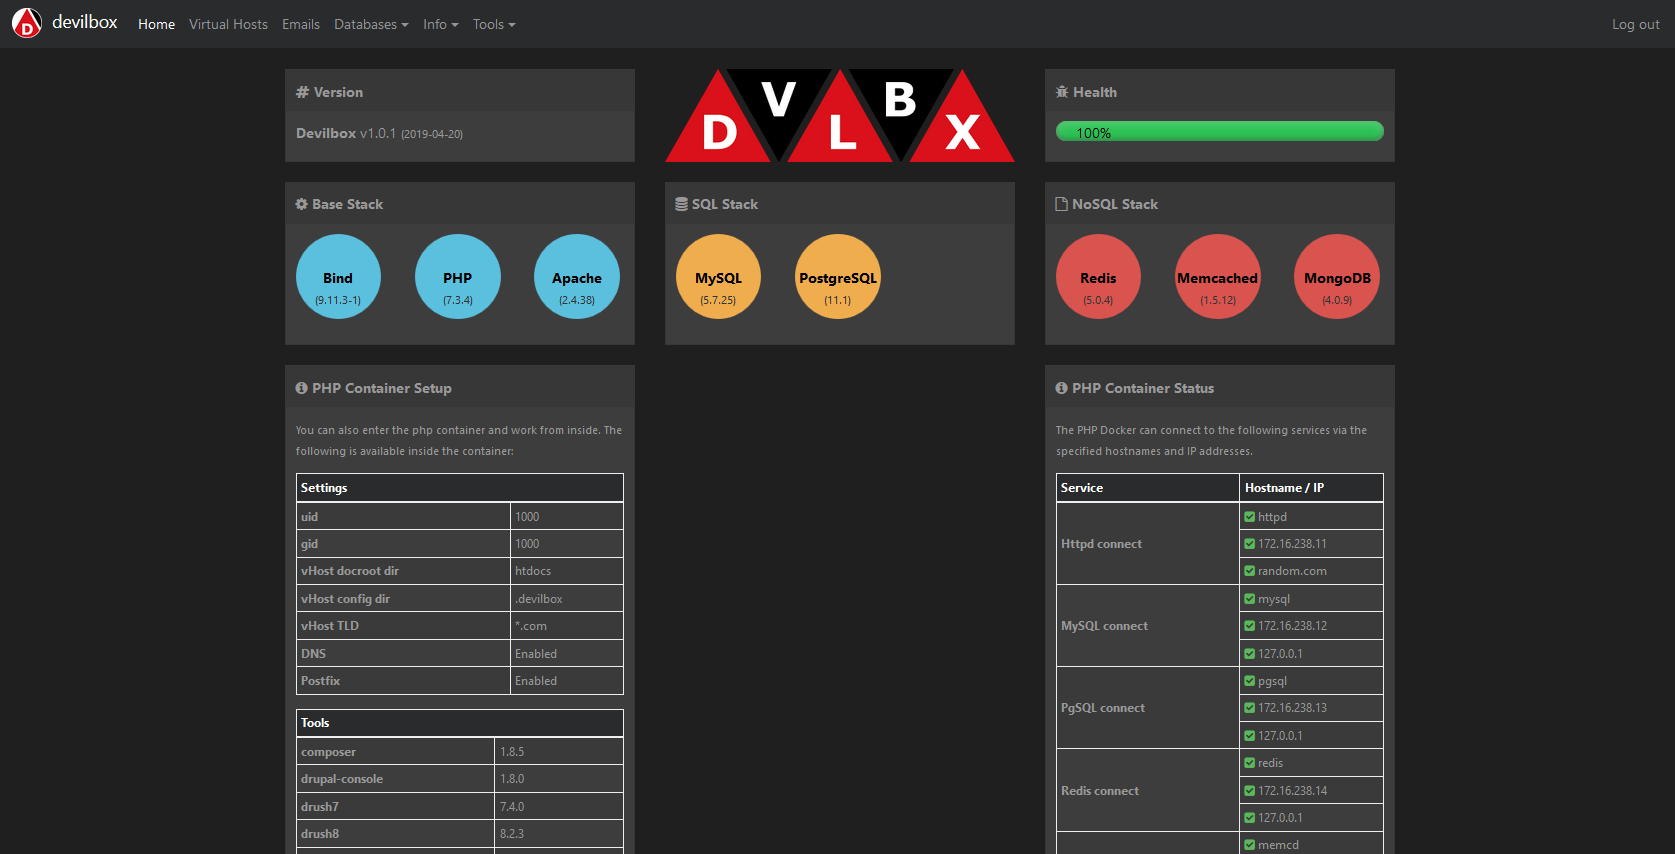Viewport: 1675px width, 854px height.
Task: Go to the Virtual Hosts page
Action: click(x=228, y=24)
